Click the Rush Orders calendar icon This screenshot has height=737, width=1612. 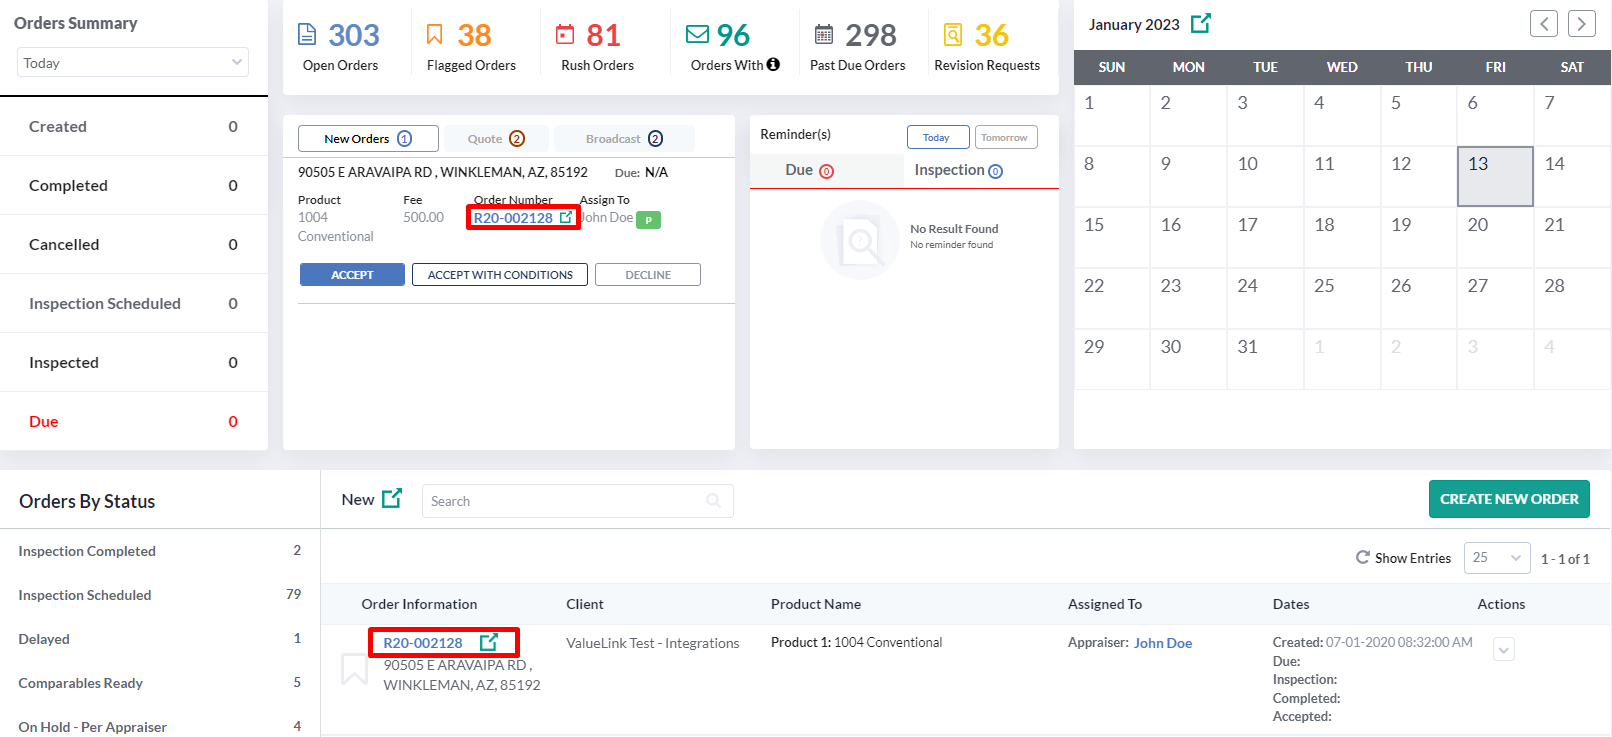tap(565, 35)
